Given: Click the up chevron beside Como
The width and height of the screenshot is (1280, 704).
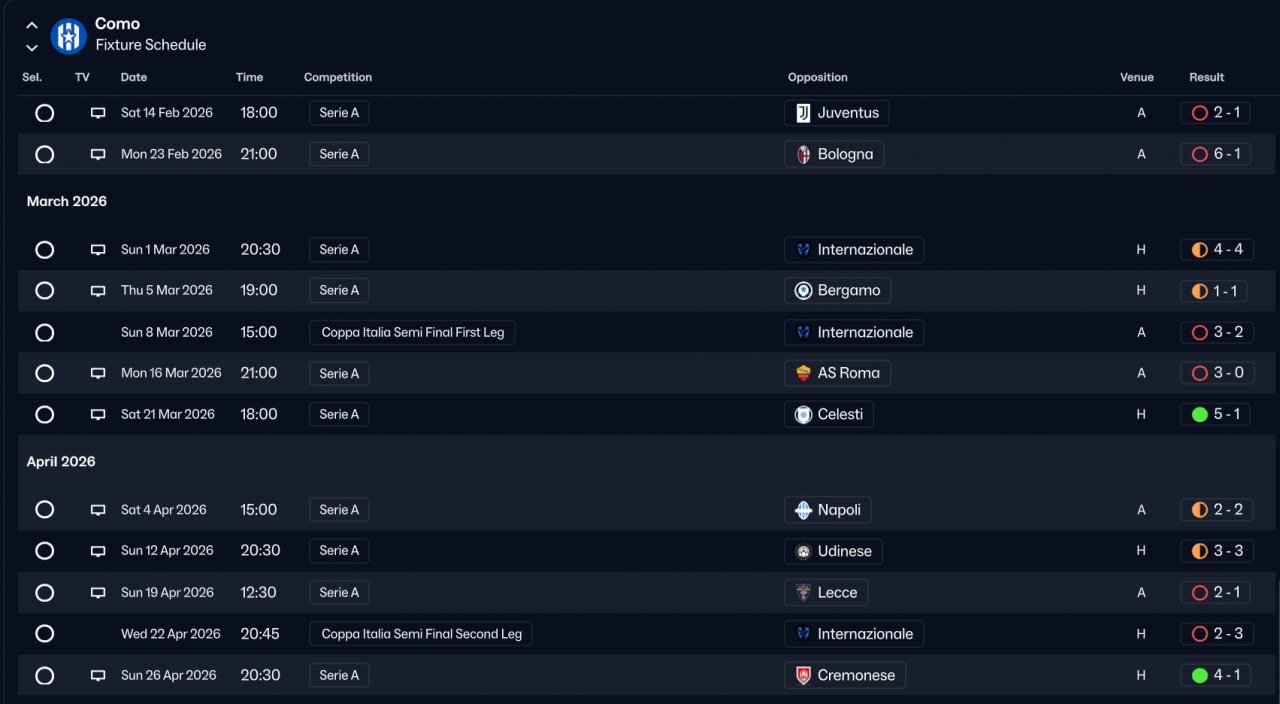Looking at the screenshot, I should point(32,26).
